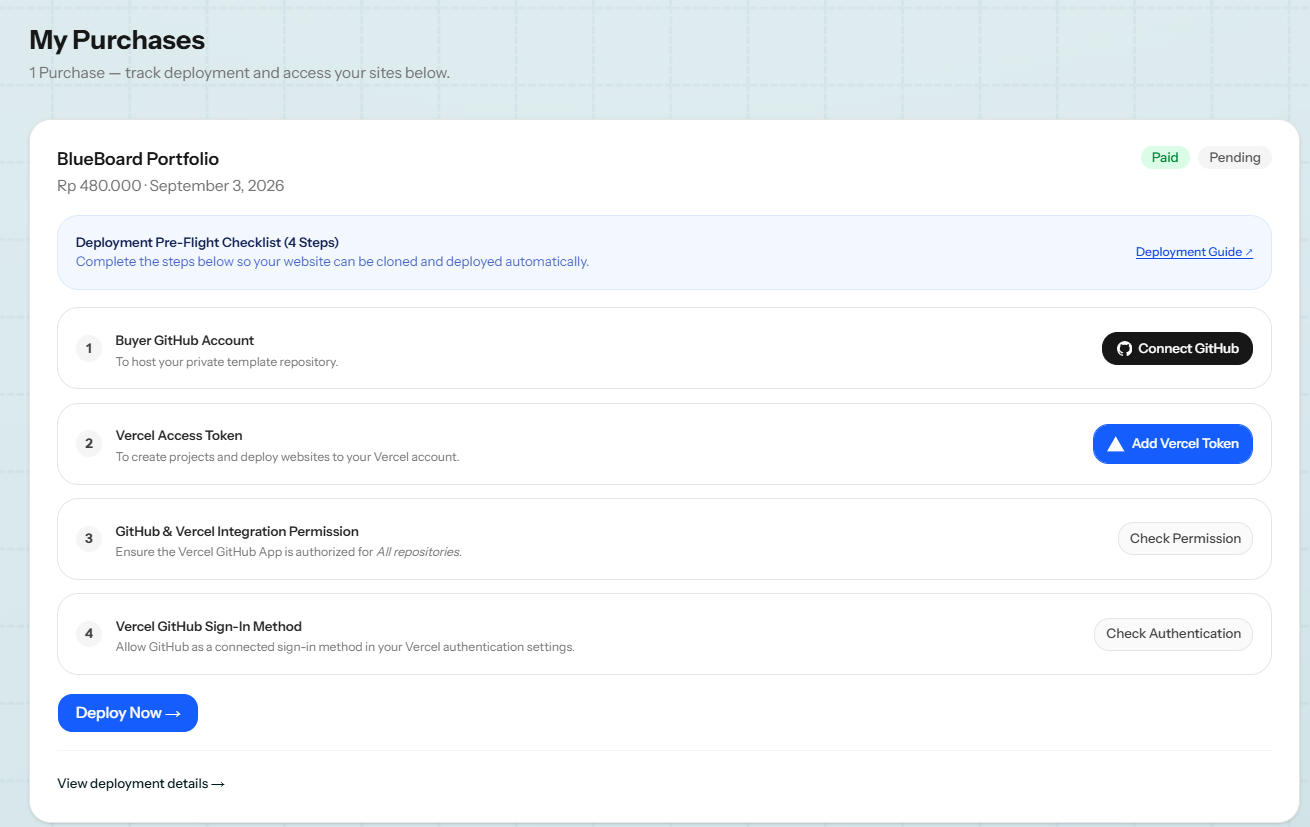Click GitHub & Vercel Integration Permission title
This screenshot has width=1310, height=827.
[x=237, y=532]
